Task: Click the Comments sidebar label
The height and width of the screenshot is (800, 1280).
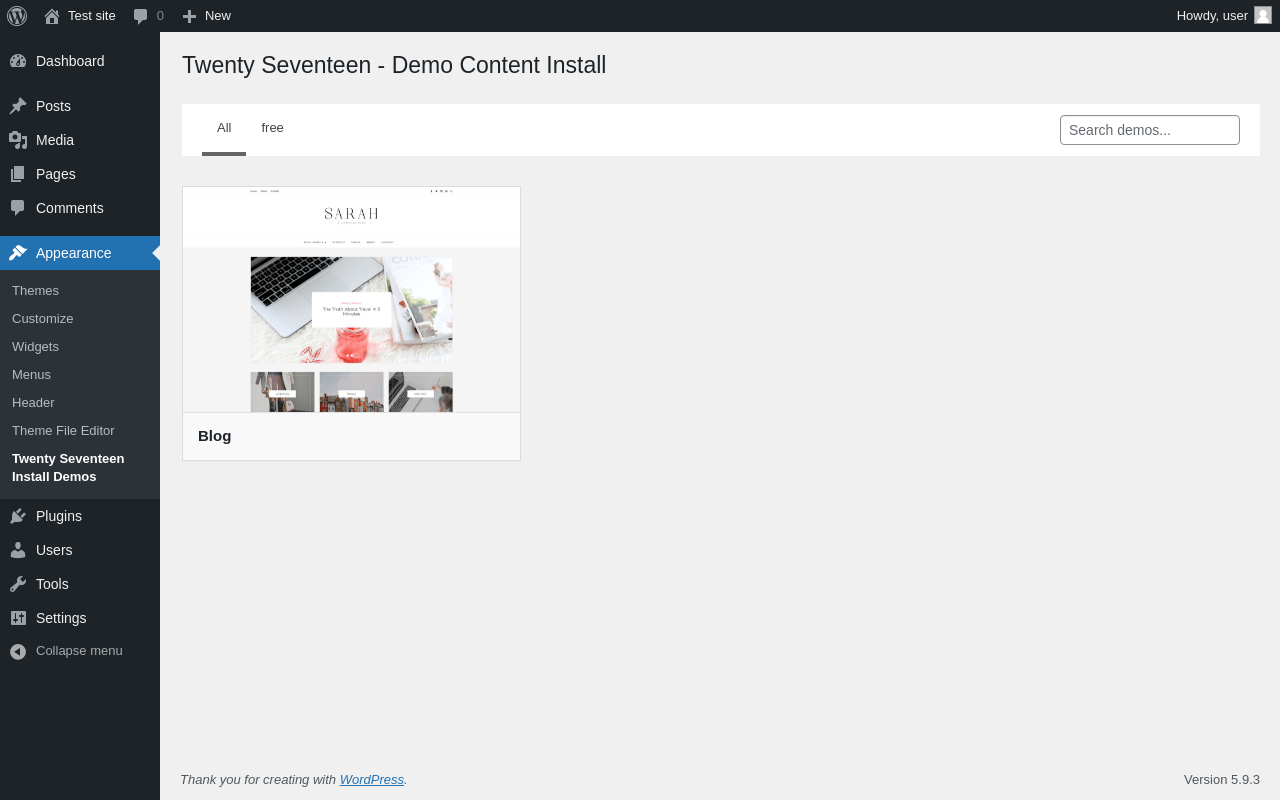Action: 70,208
